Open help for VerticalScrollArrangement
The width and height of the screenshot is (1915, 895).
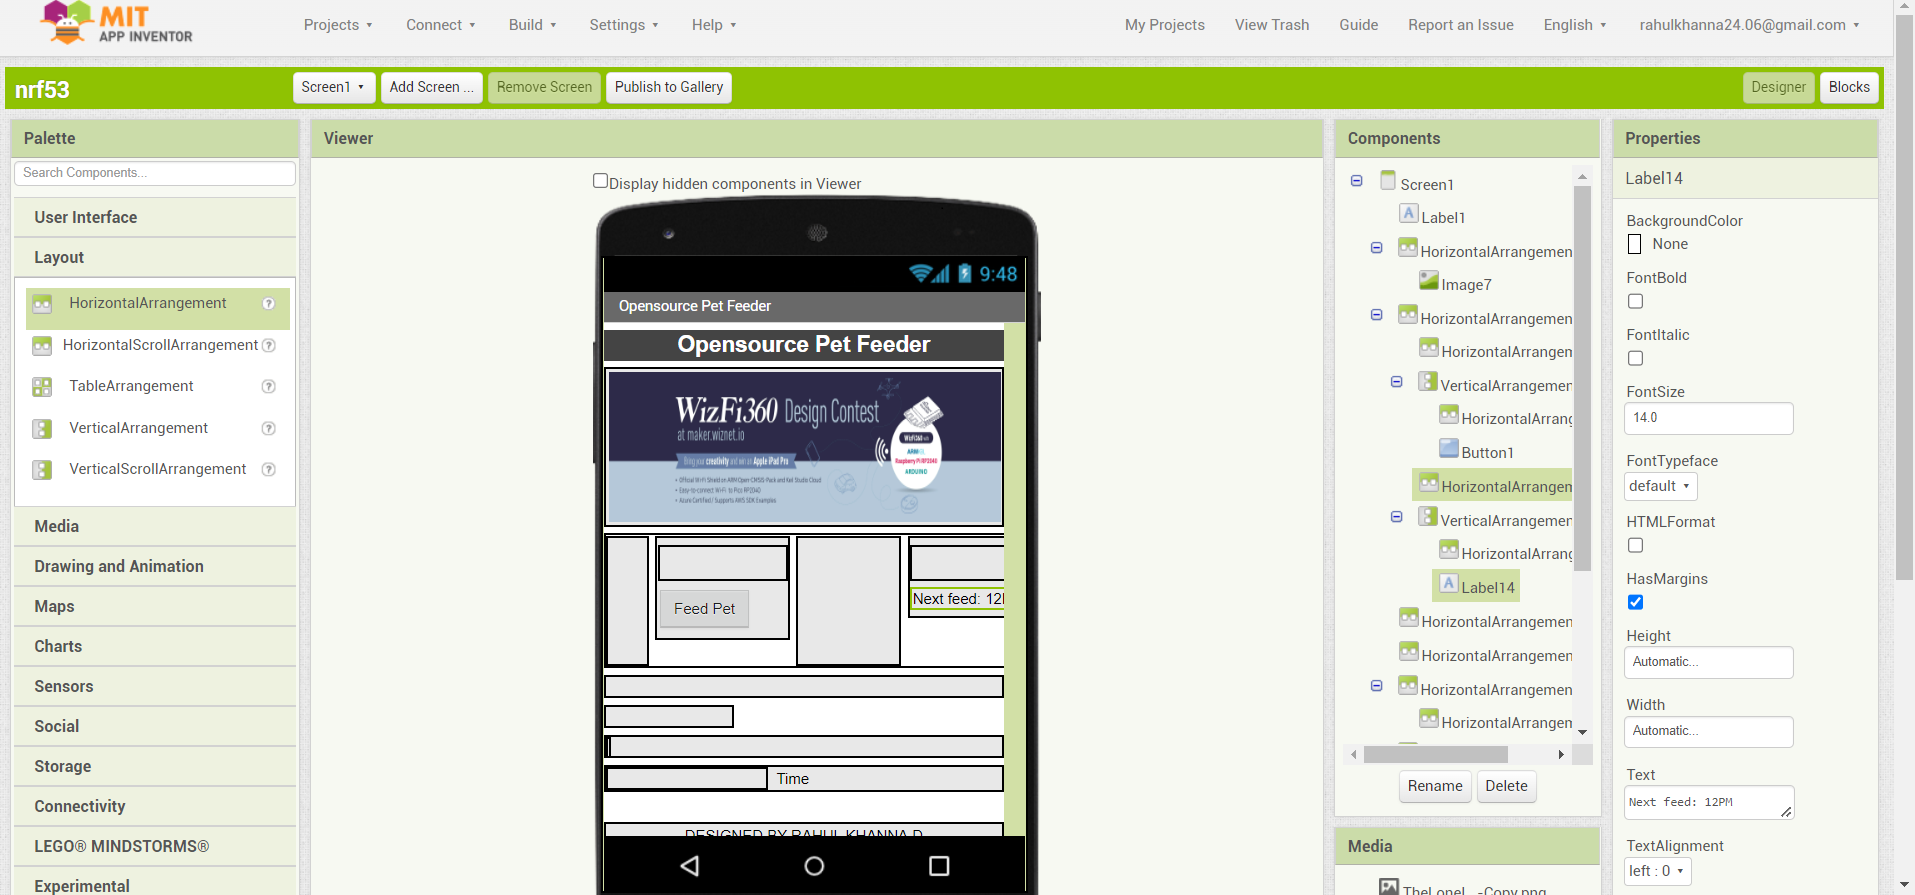click(x=268, y=470)
